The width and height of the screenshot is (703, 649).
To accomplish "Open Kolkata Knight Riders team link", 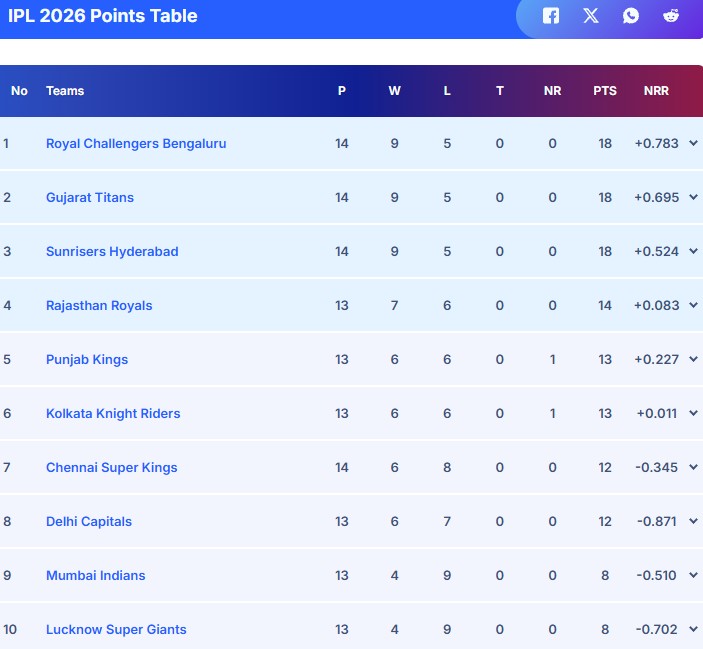I will tap(113, 413).
